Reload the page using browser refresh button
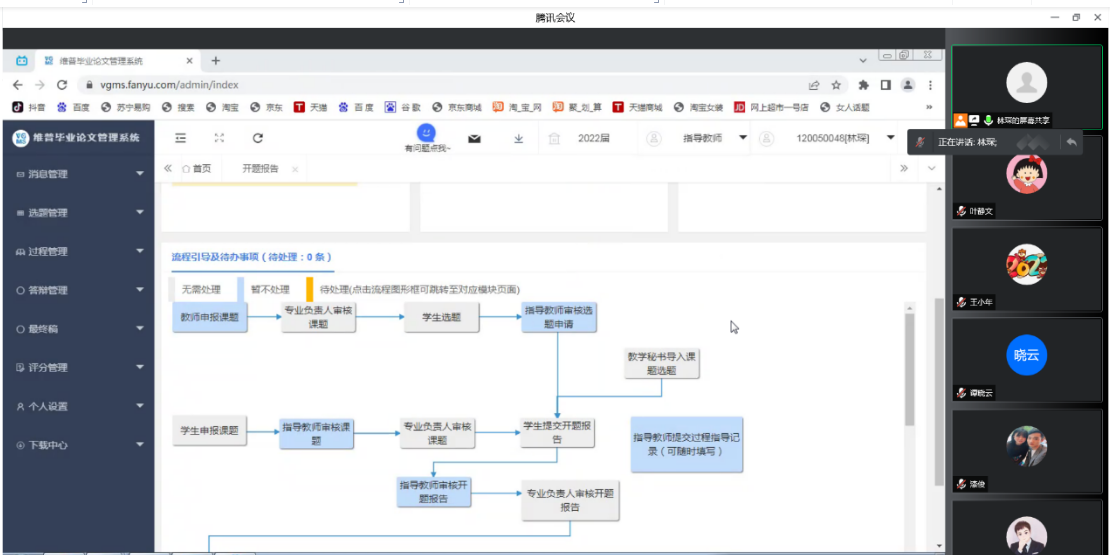Image resolution: width=1110 pixels, height=555 pixels. (x=62, y=85)
